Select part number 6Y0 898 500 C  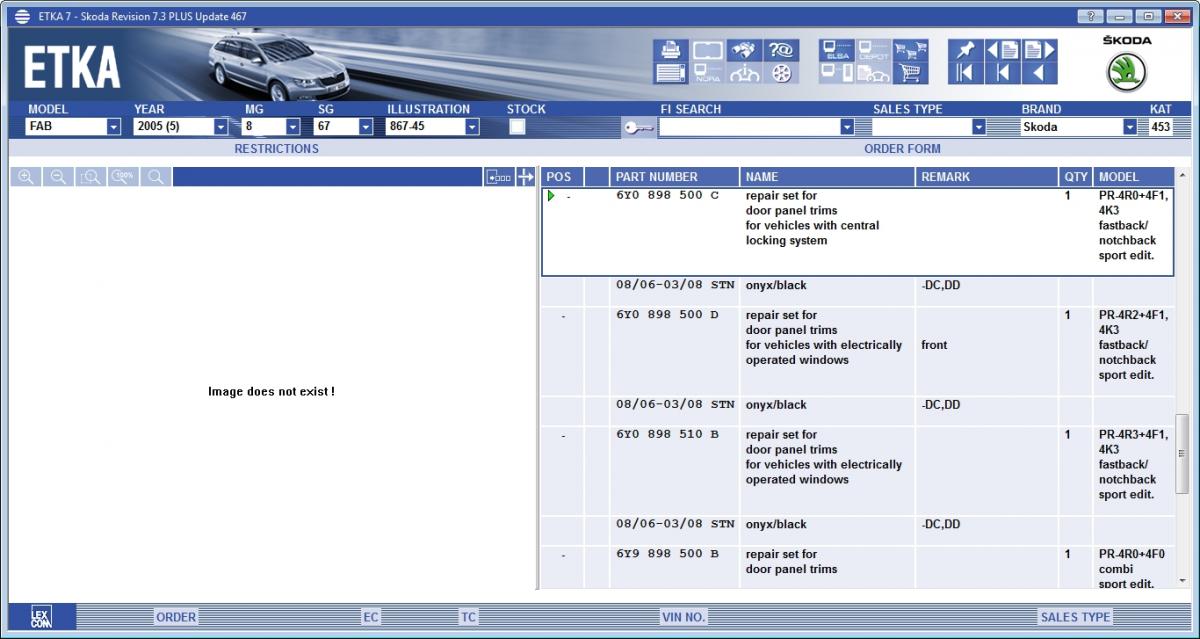pos(667,196)
